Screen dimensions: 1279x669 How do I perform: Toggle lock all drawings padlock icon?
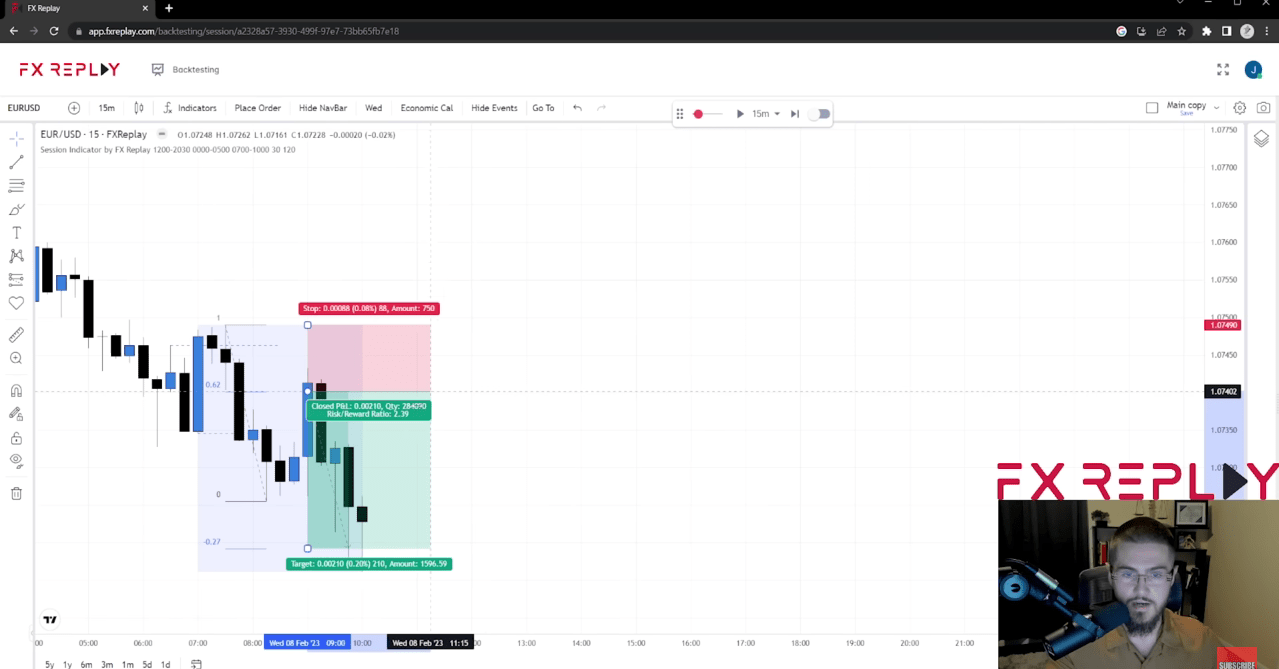point(16,438)
